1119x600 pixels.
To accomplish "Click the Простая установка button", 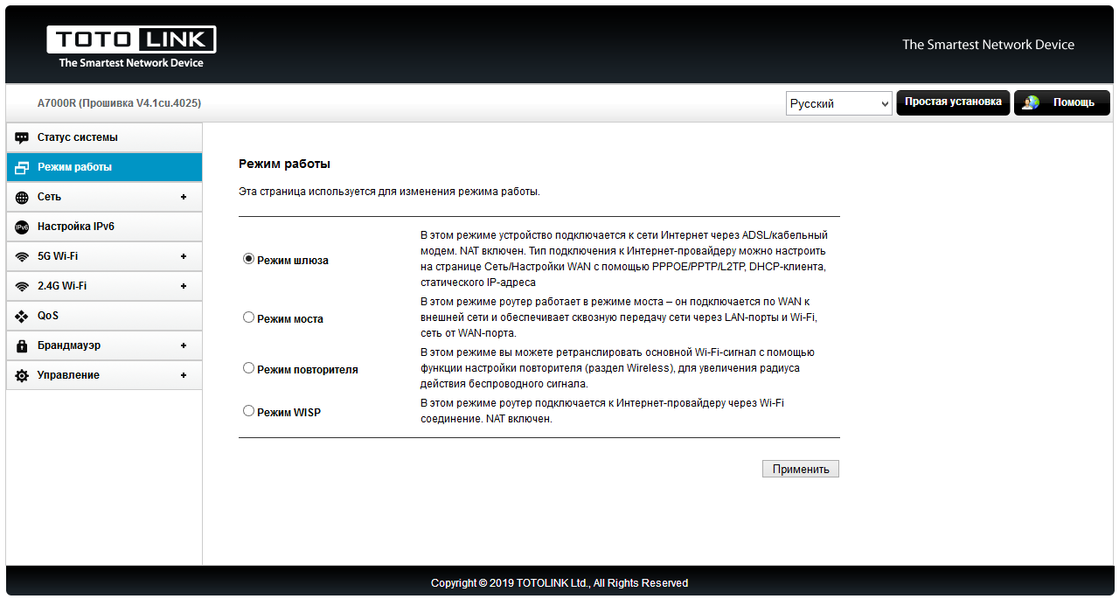I will click(953, 102).
